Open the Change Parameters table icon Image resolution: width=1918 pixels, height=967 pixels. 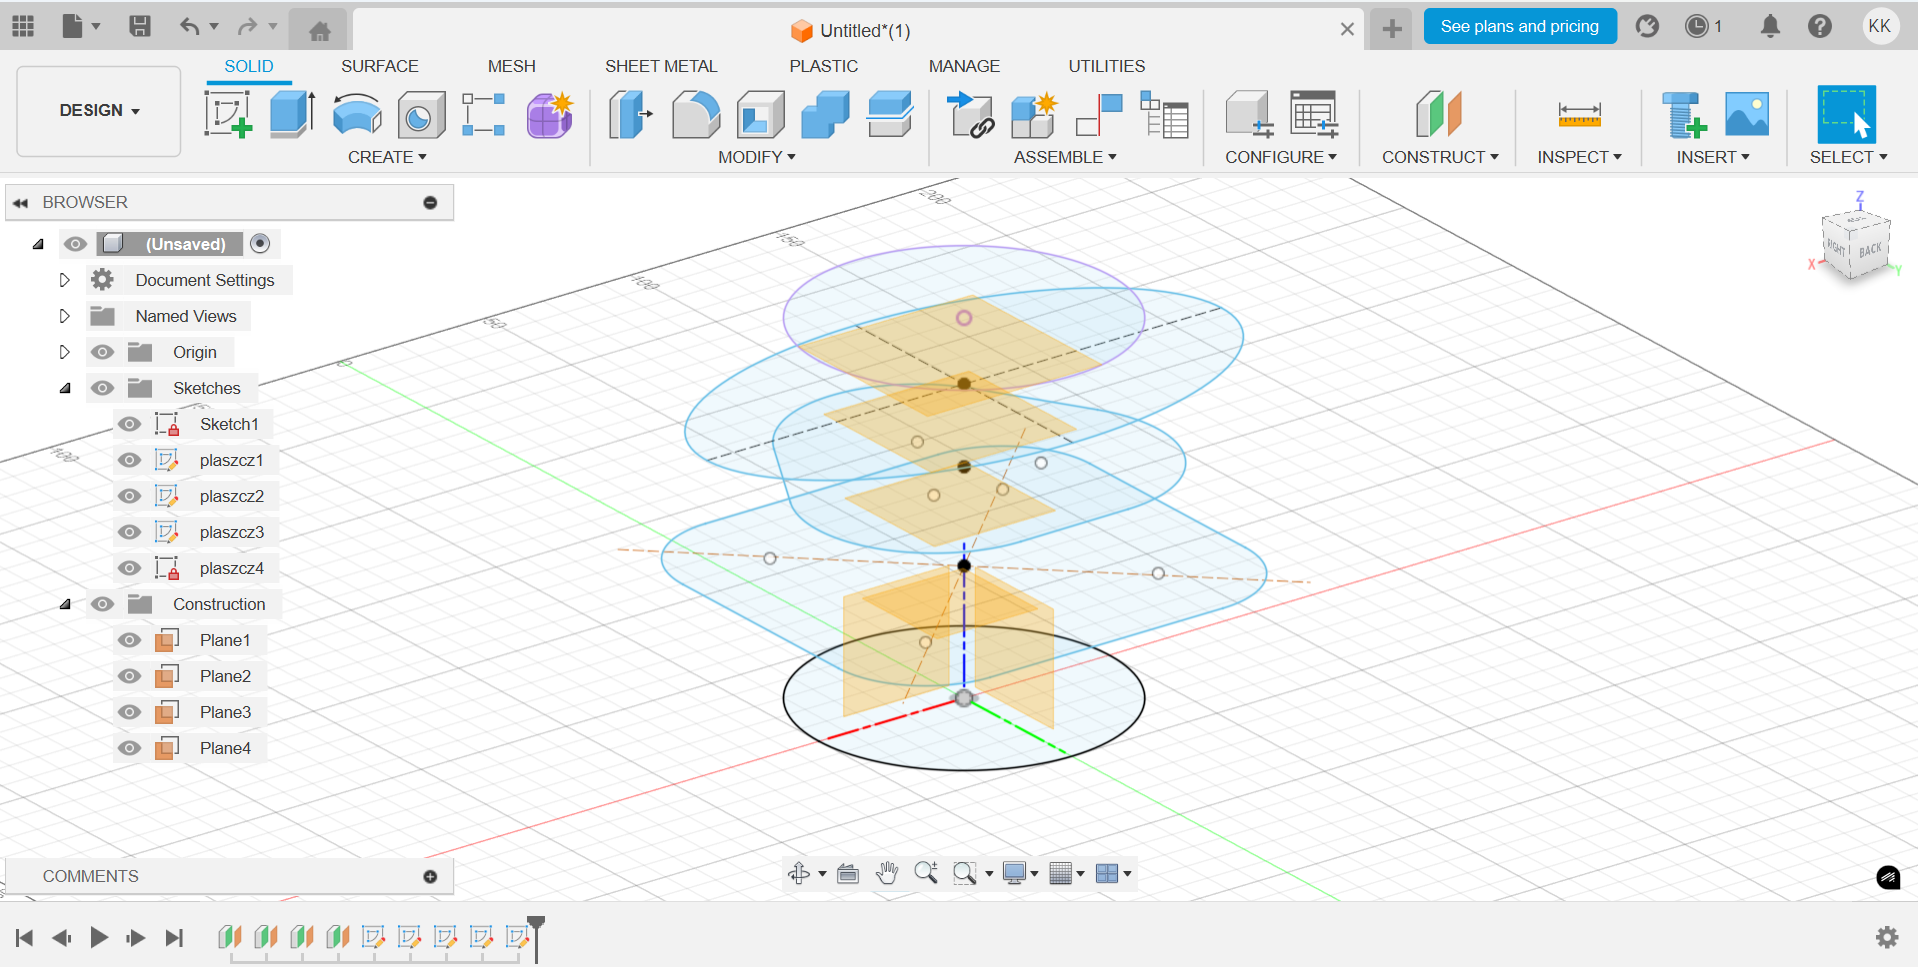[x=1314, y=114]
